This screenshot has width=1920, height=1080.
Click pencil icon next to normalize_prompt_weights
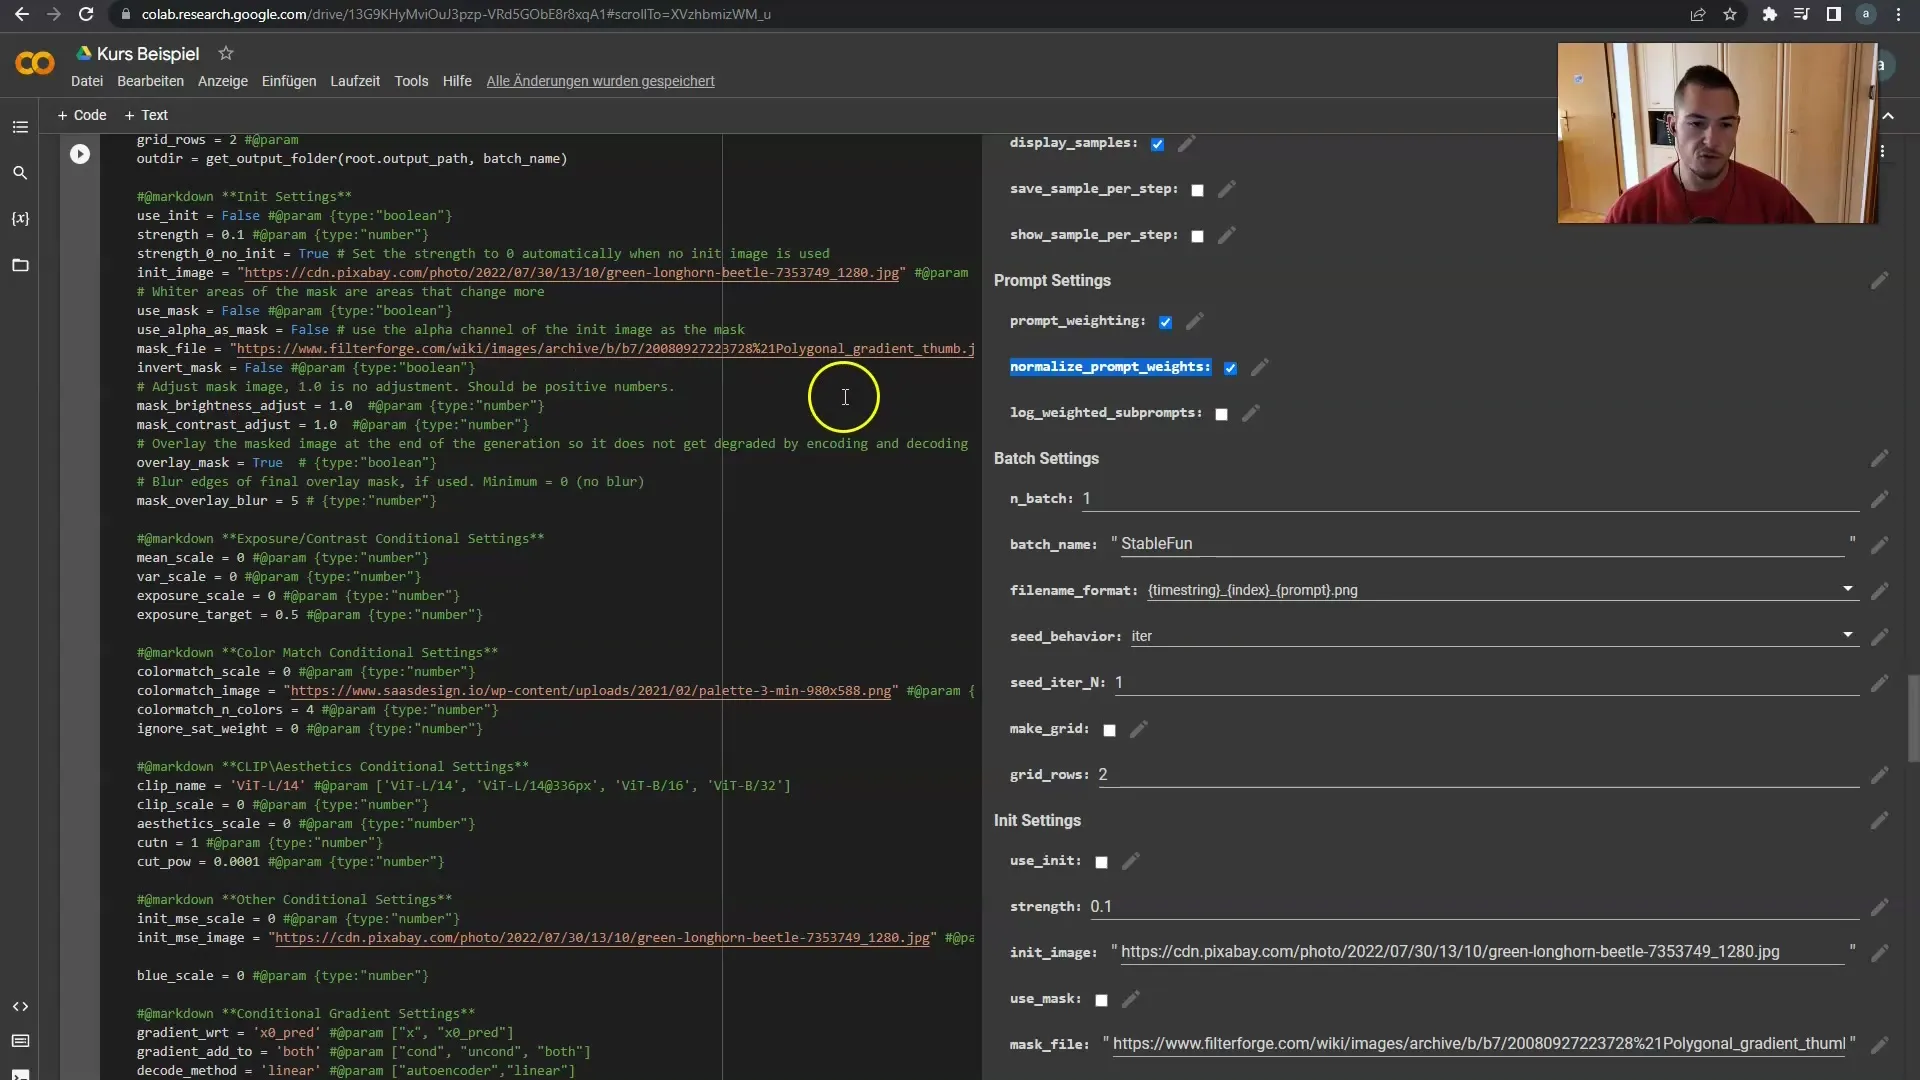coord(1260,368)
